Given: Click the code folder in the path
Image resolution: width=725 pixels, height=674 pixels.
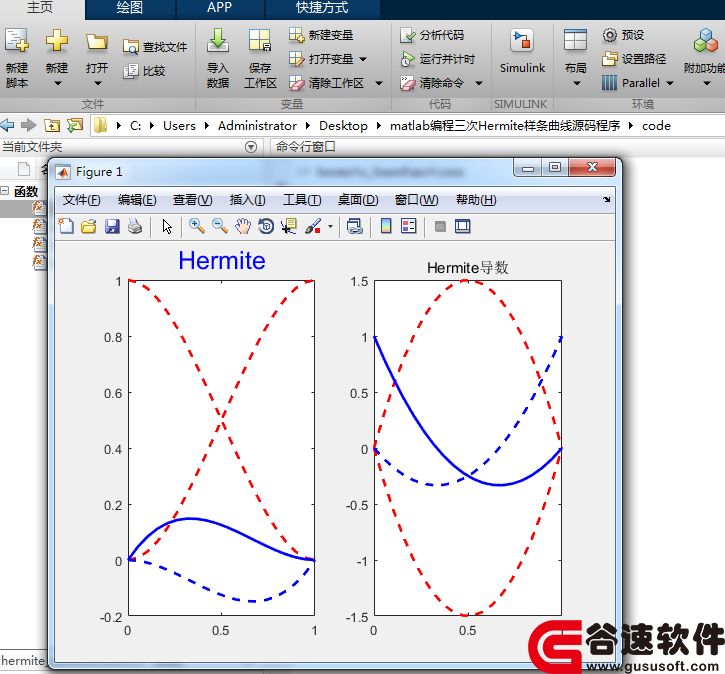Looking at the screenshot, I should (x=656, y=126).
